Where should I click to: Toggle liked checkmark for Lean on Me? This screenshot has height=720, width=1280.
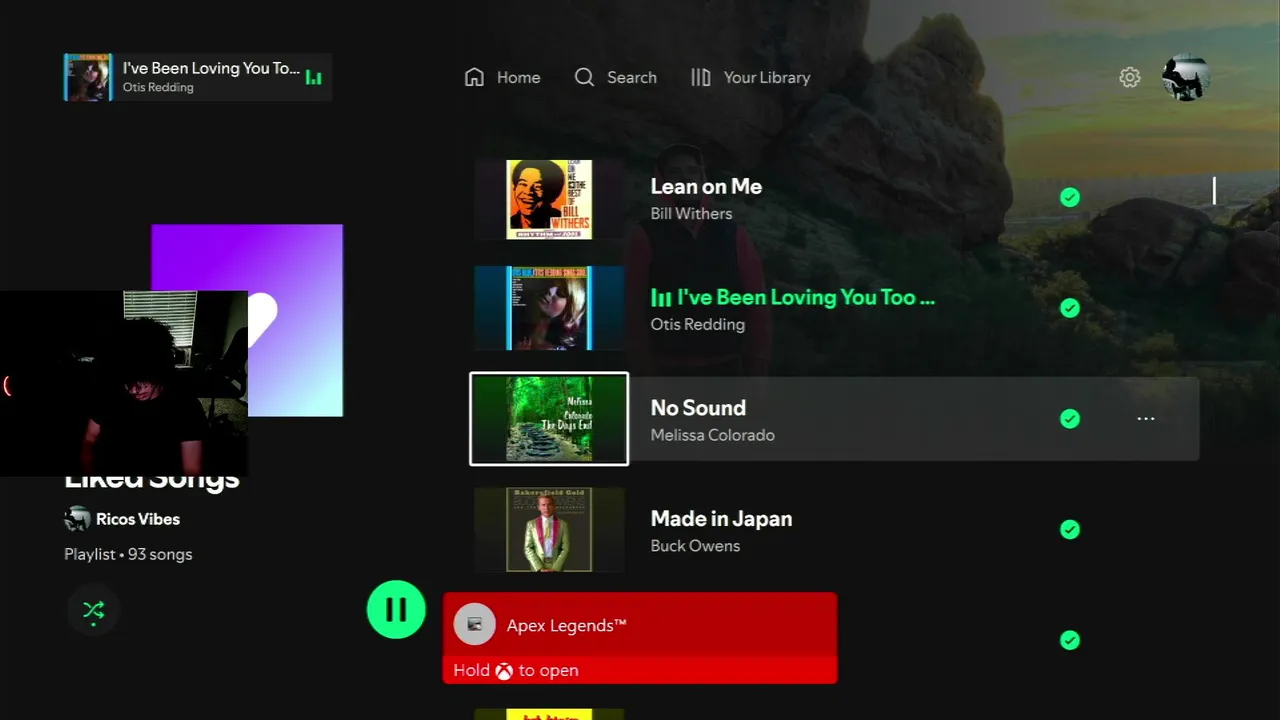click(x=1070, y=197)
